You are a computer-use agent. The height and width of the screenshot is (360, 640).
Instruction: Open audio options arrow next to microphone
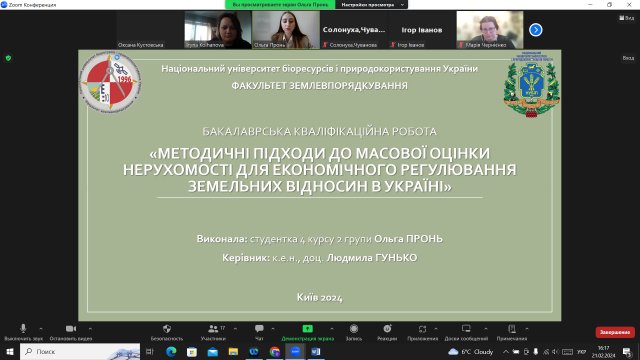[41, 329]
